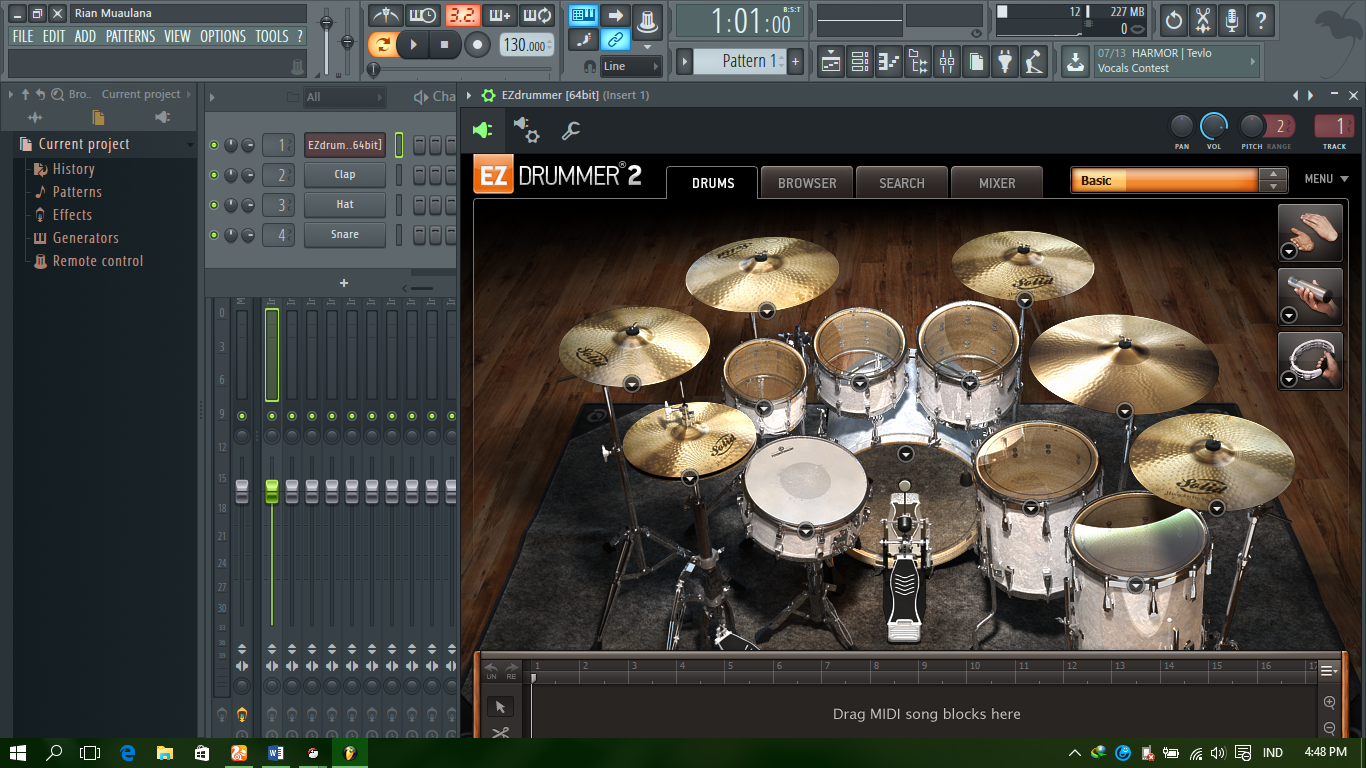Image resolution: width=1366 pixels, height=768 pixels.
Task: Toggle the 3.2.1 wait-for-input button
Action: [x=461, y=16]
